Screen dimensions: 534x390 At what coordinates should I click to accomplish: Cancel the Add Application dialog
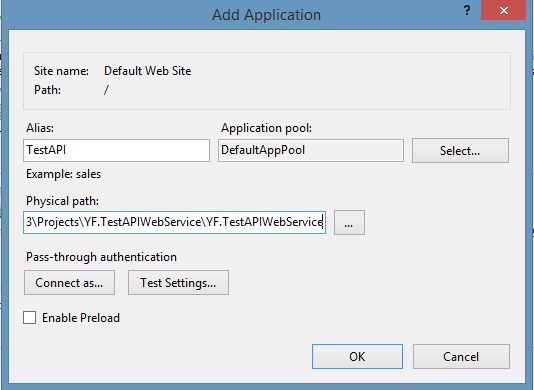pos(461,357)
